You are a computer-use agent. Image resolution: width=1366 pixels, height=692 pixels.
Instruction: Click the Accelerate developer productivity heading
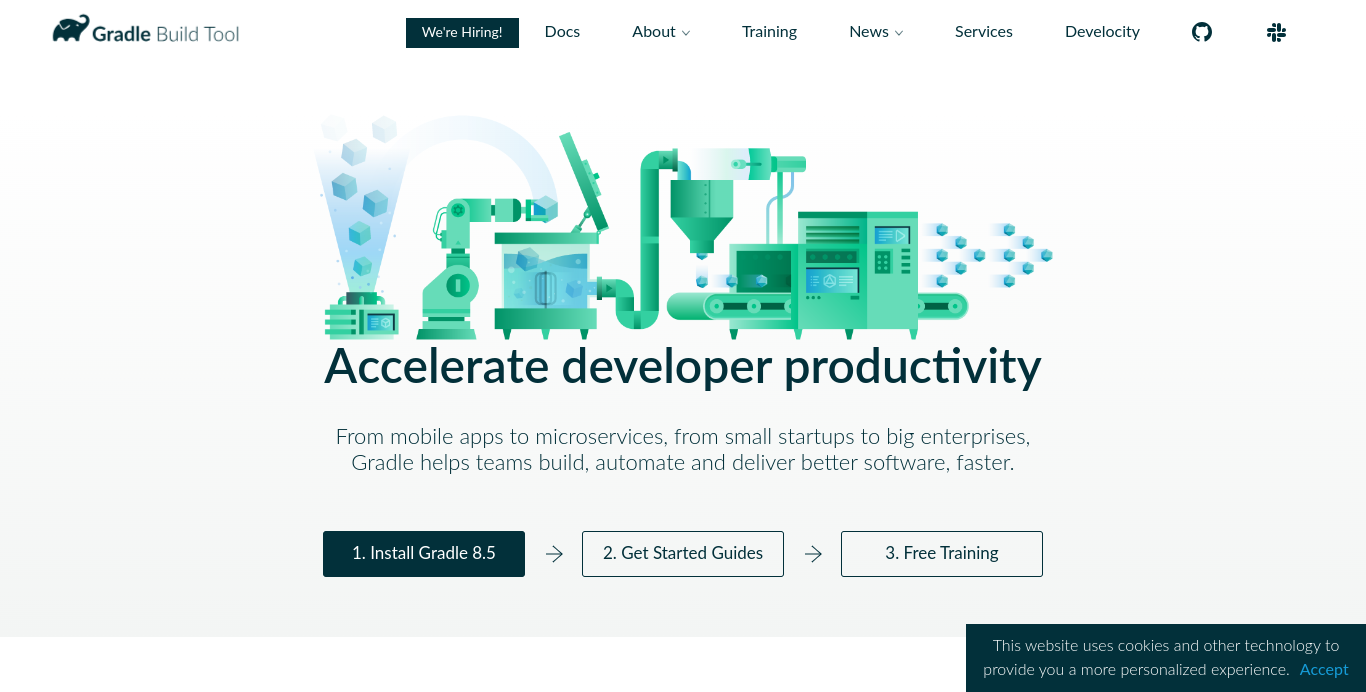tap(683, 367)
